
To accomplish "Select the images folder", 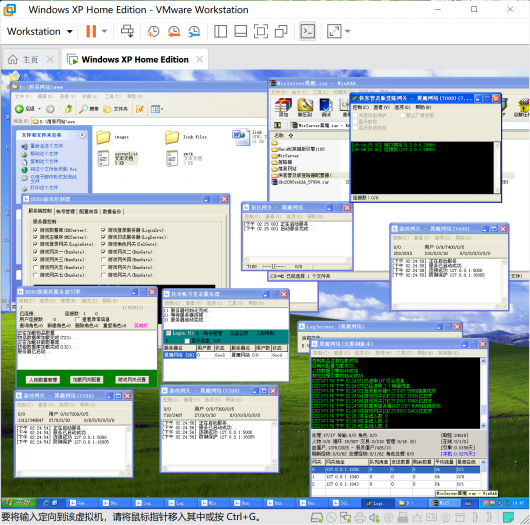I will [x=113, y=137].
